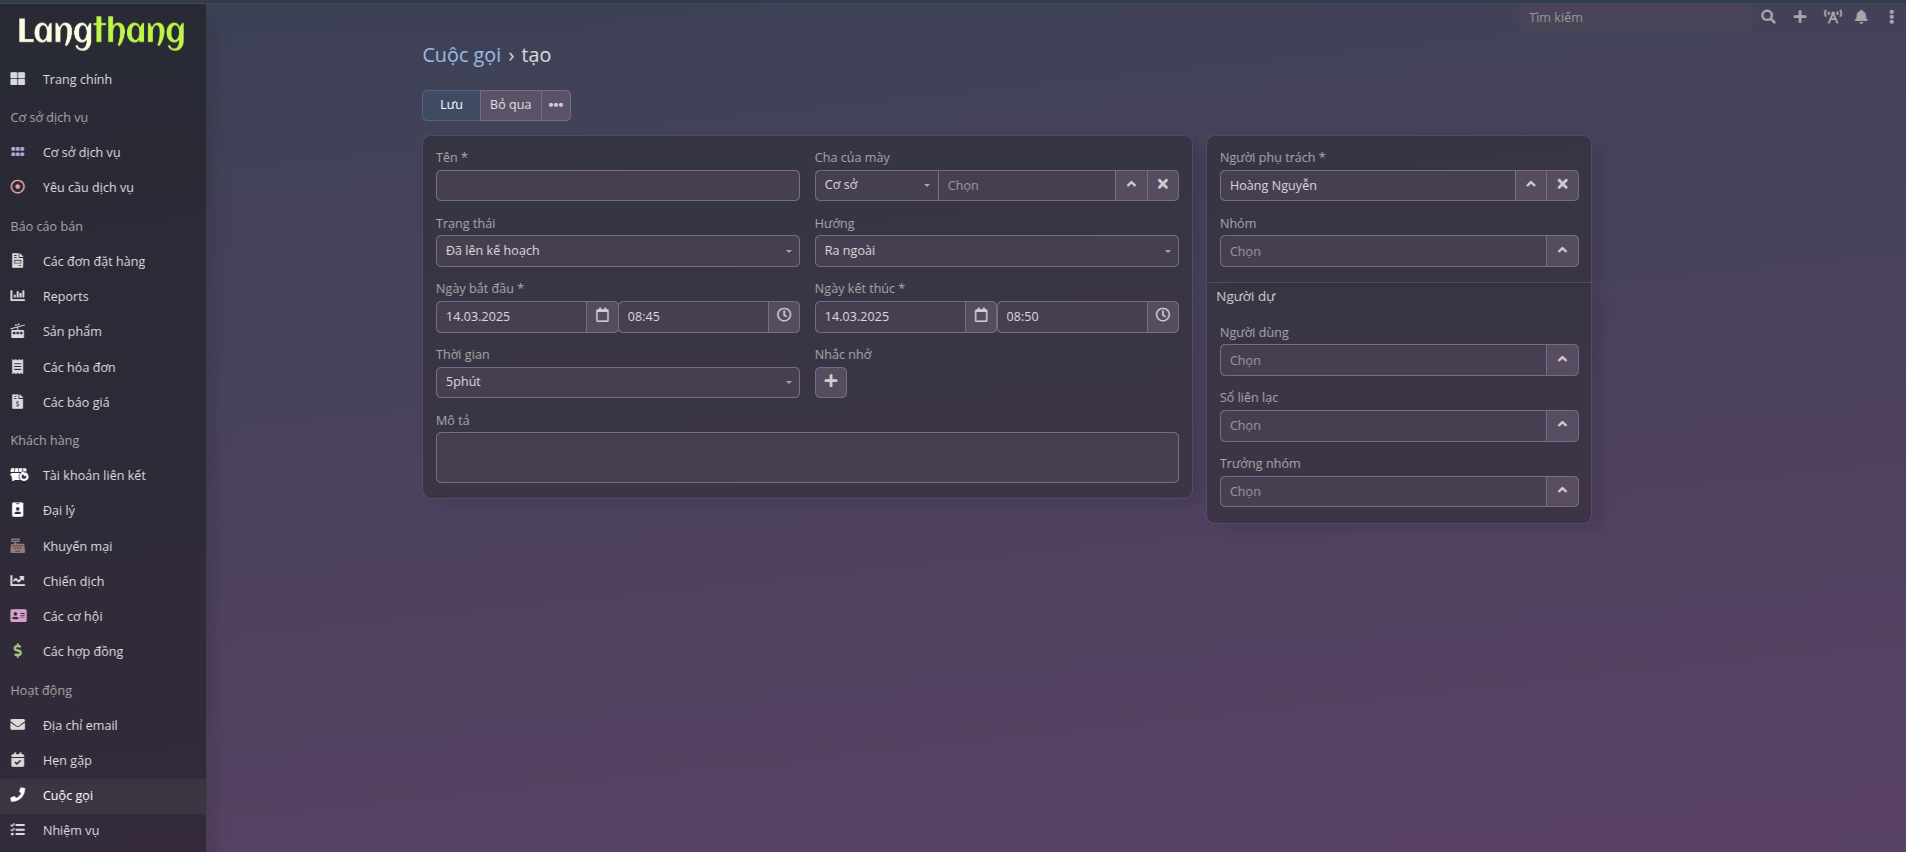Expand the Trạng thái dropdown
Viewport: 1906px width, 852px height.
pos(617,251)
